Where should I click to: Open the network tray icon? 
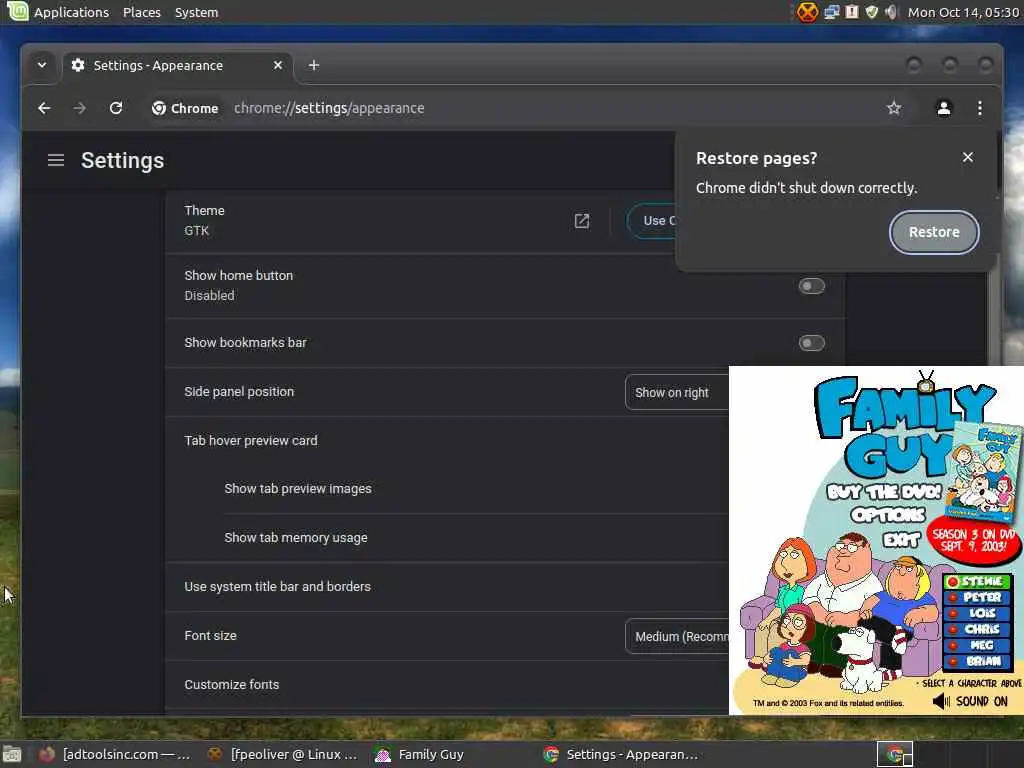(x=831, y=12)
